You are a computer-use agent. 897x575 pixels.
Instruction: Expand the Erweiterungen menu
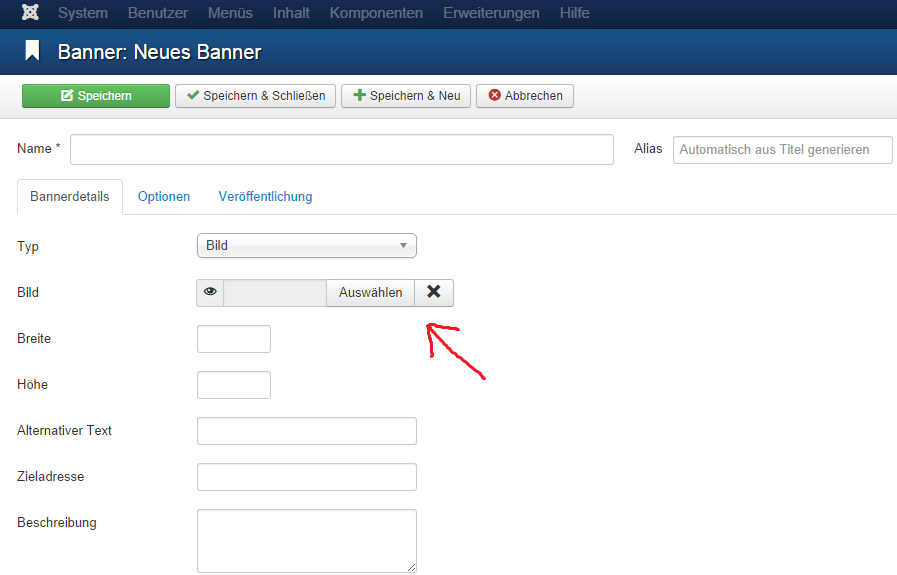491,13
